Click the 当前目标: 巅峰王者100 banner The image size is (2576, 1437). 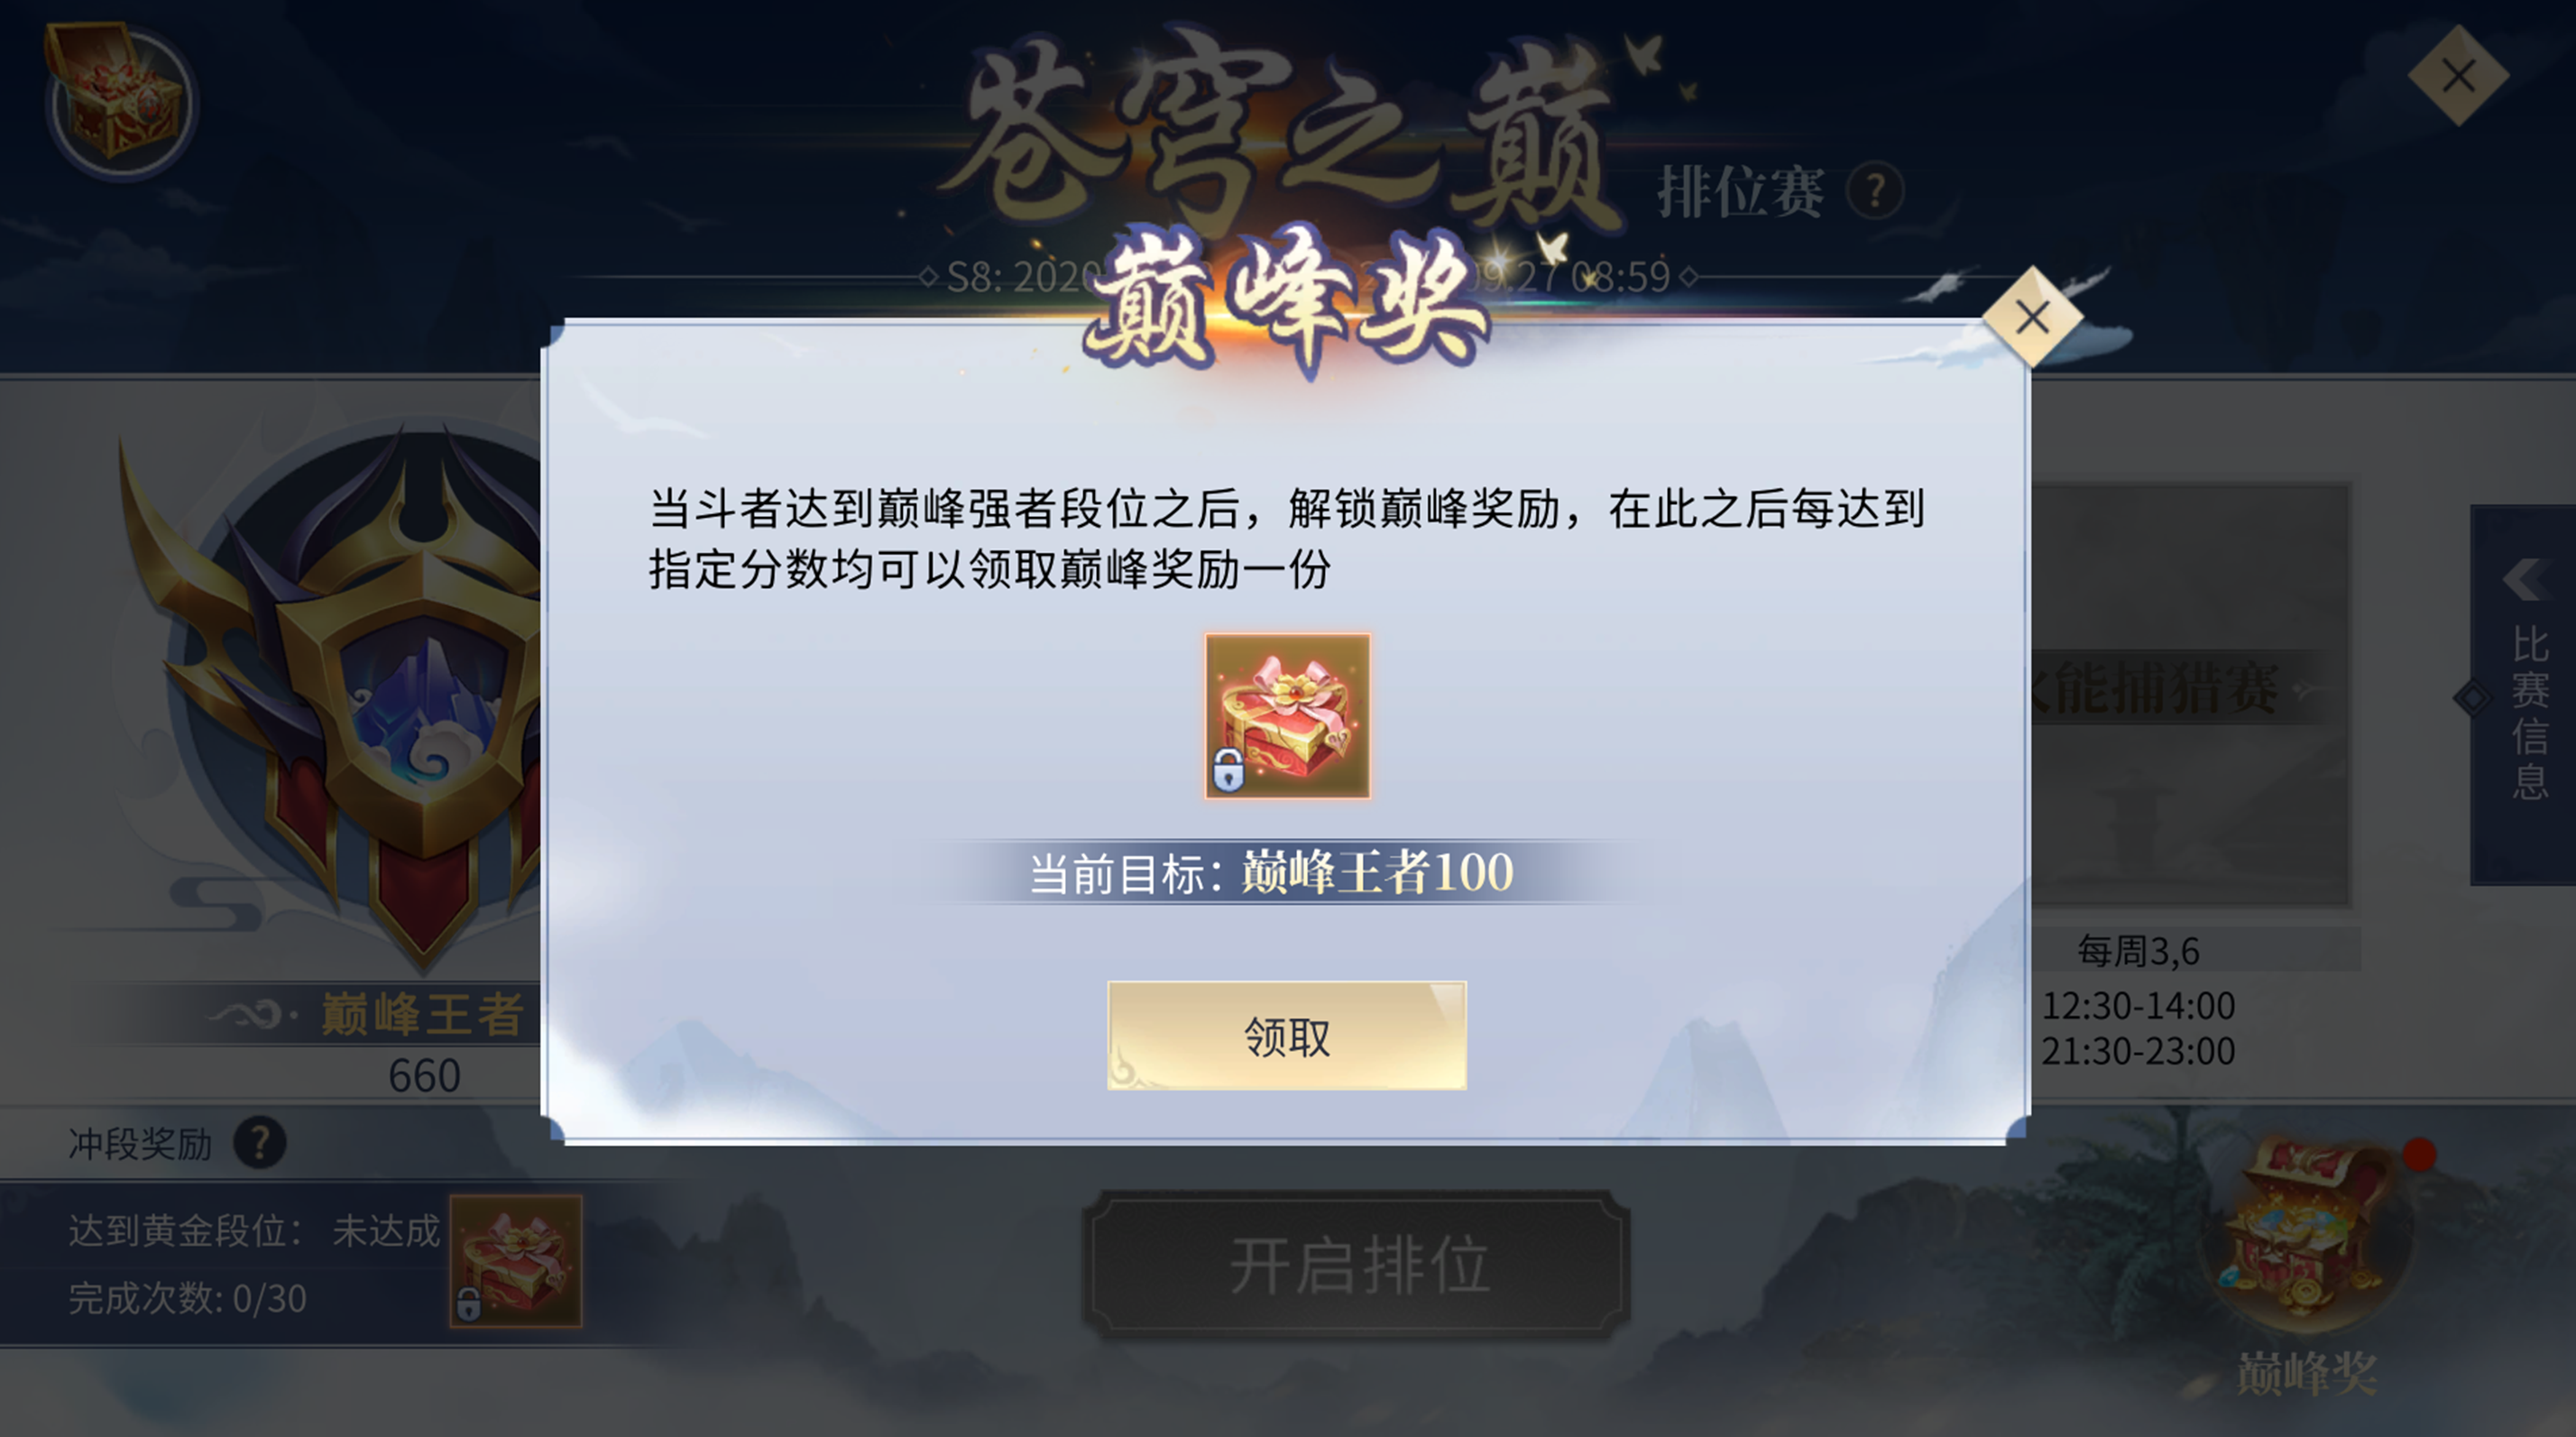click(x=1272, y=872)
